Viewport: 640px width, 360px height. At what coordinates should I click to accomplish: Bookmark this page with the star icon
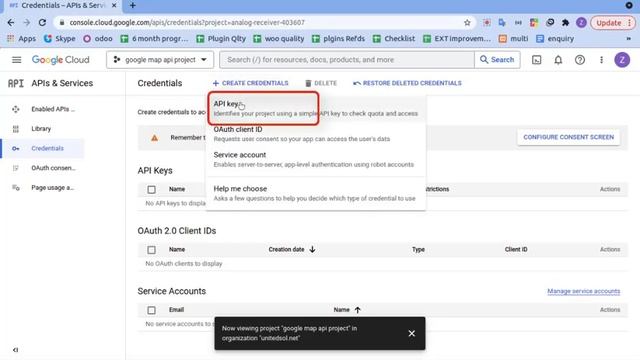coord(467,23)
